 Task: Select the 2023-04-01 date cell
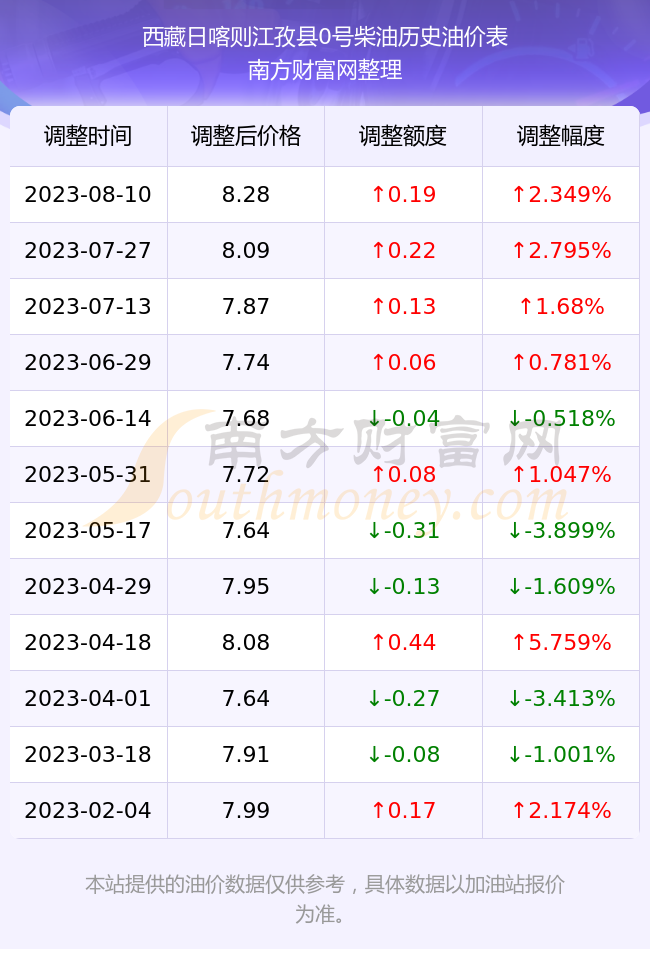coord(88,698)
